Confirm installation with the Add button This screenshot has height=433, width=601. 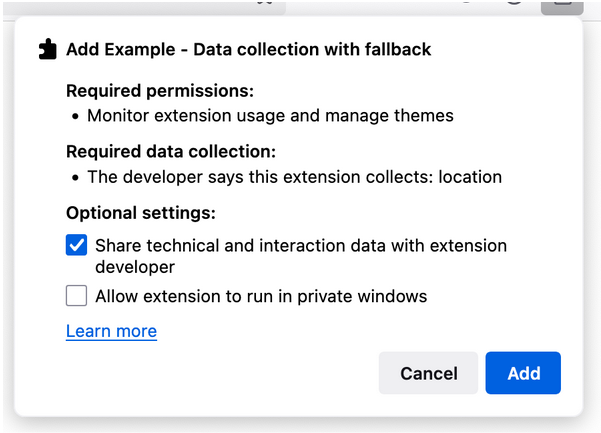(523, 373)
